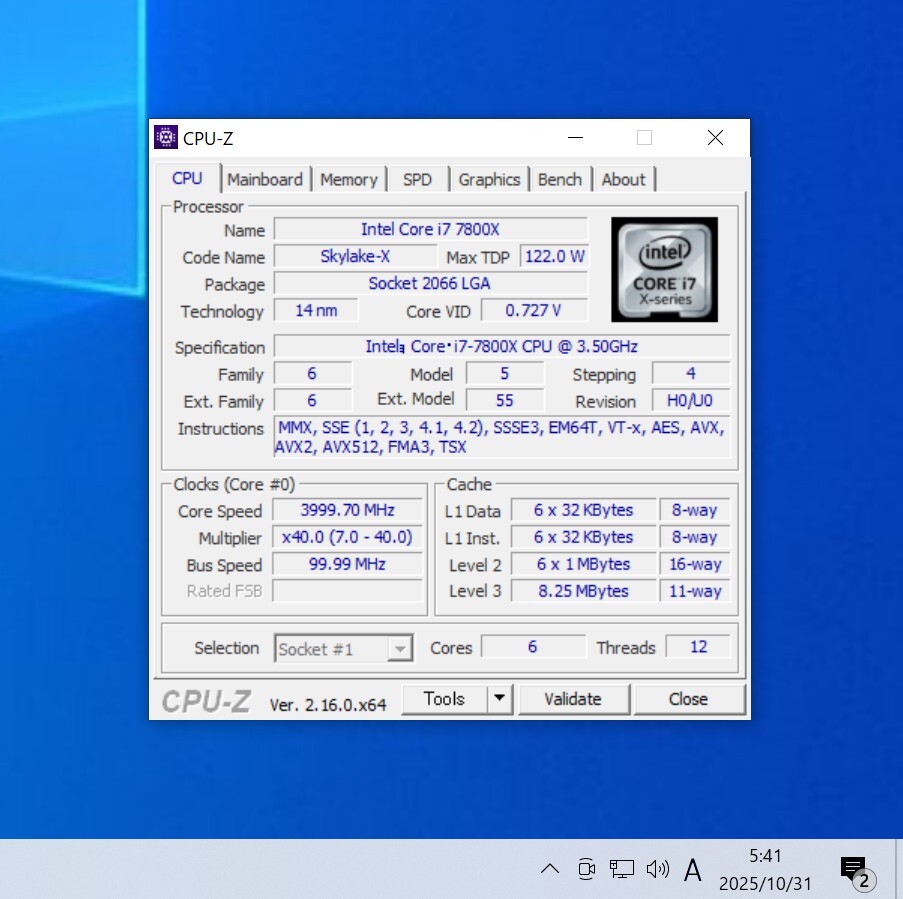Open the About tab

point(623,180)
